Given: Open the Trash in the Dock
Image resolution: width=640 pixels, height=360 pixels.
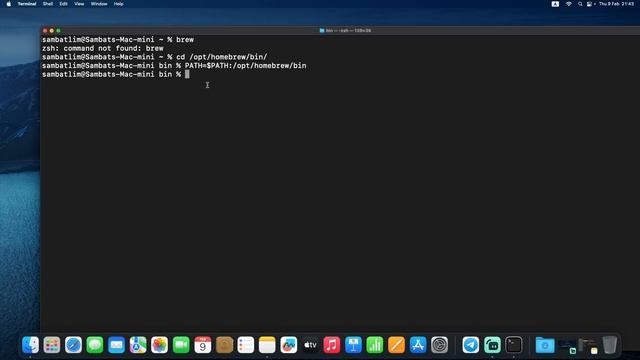Looking at the screenshot, I should (610, 345).
